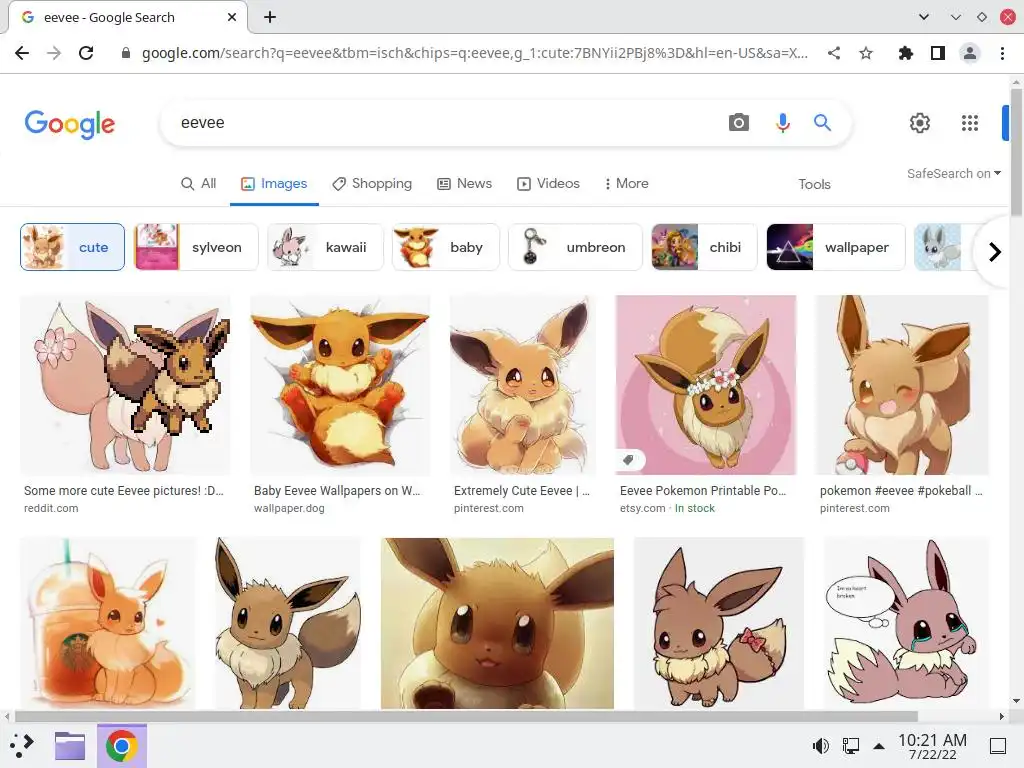Open the Chrome profile avatar
The image size is (1024, 768).
(970, 53)
